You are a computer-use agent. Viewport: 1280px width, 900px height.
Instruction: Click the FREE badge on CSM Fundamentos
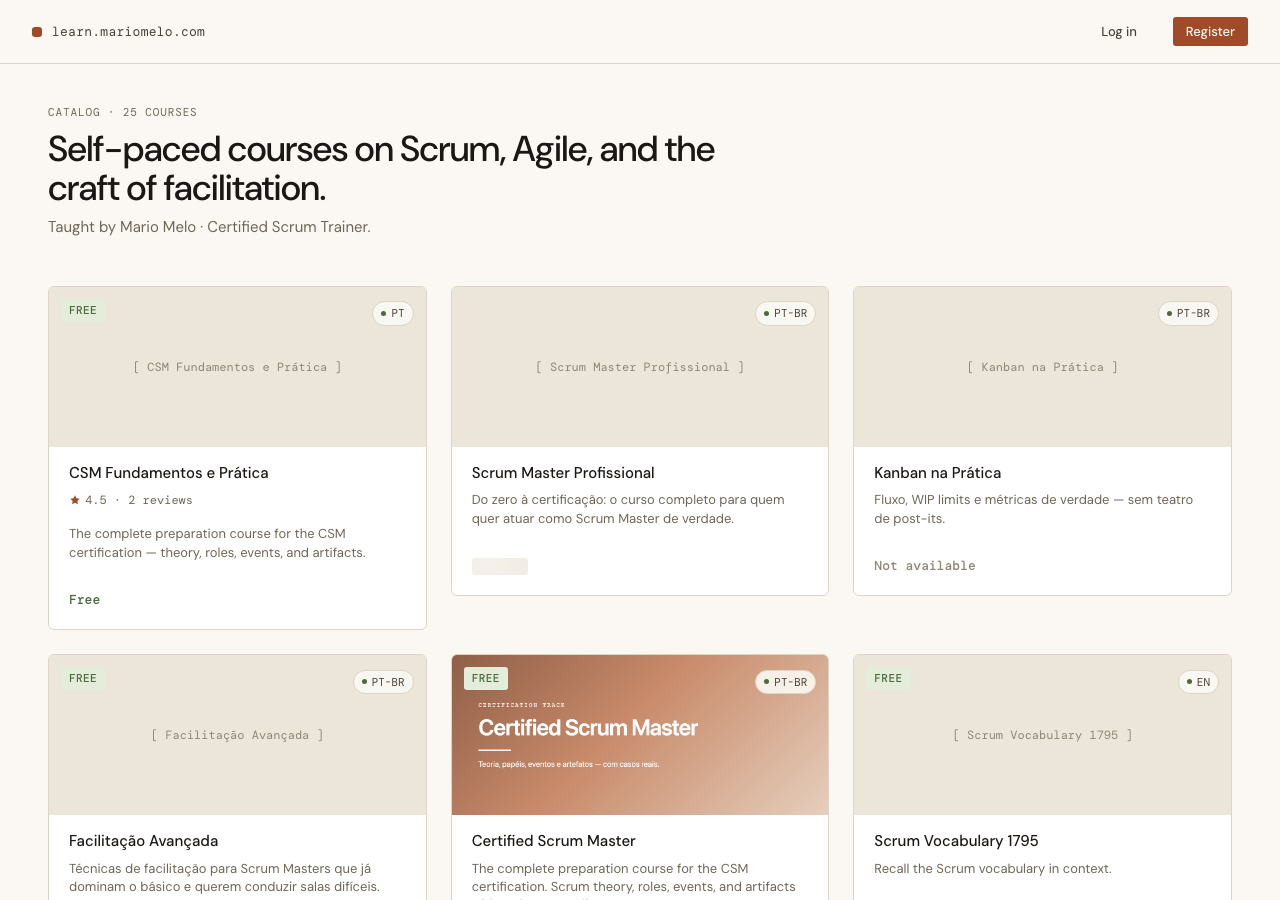[x=83, y=311]
